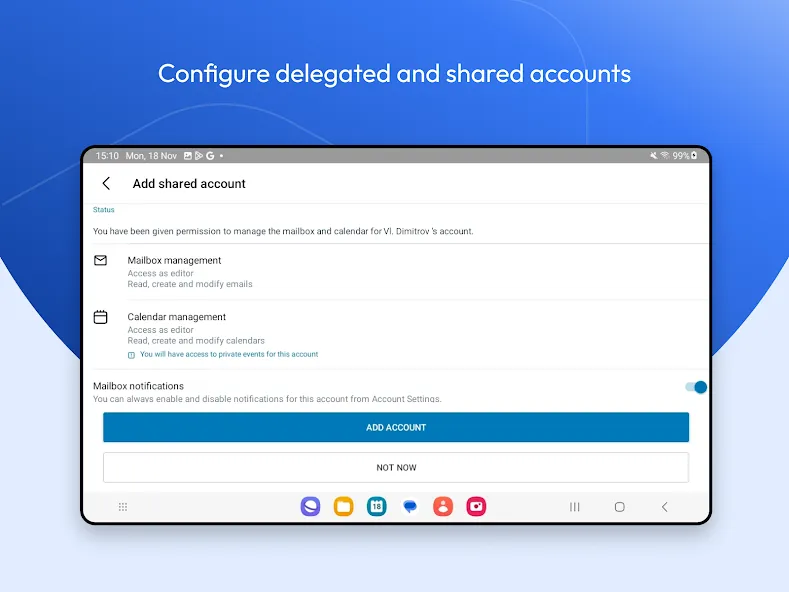Click the Mailbox management envelope icon

coord(101,260)
